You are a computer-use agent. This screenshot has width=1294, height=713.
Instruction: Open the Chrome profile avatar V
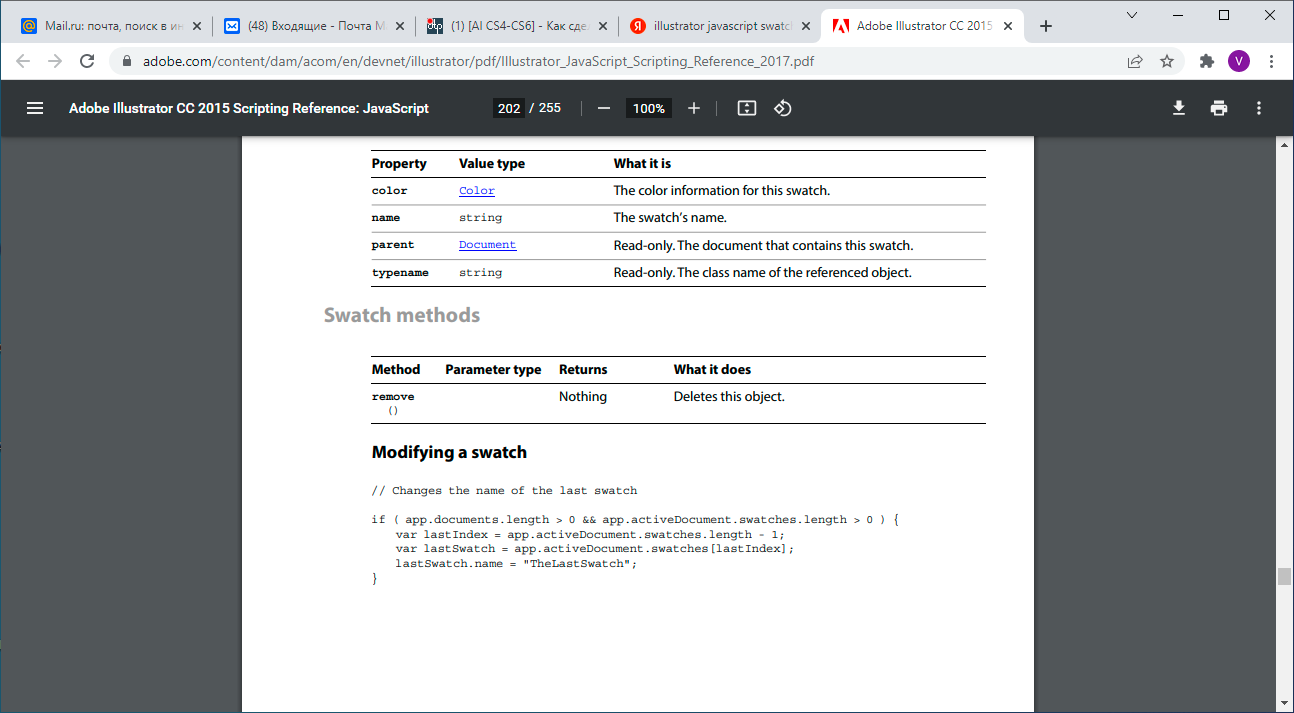(1239, 61)
